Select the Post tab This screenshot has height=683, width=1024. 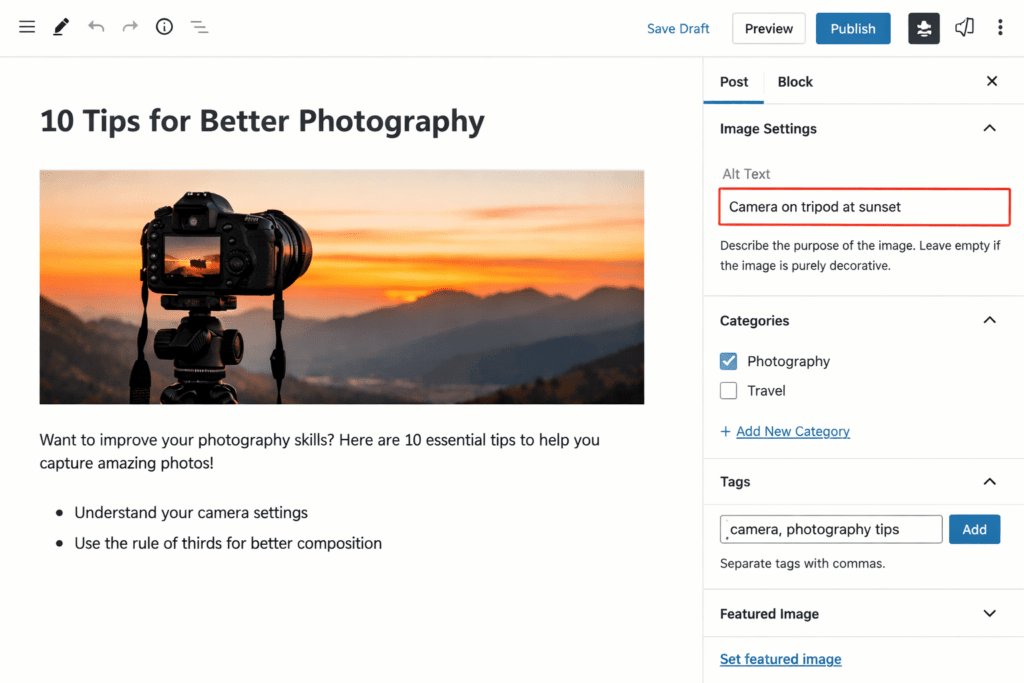734,82
